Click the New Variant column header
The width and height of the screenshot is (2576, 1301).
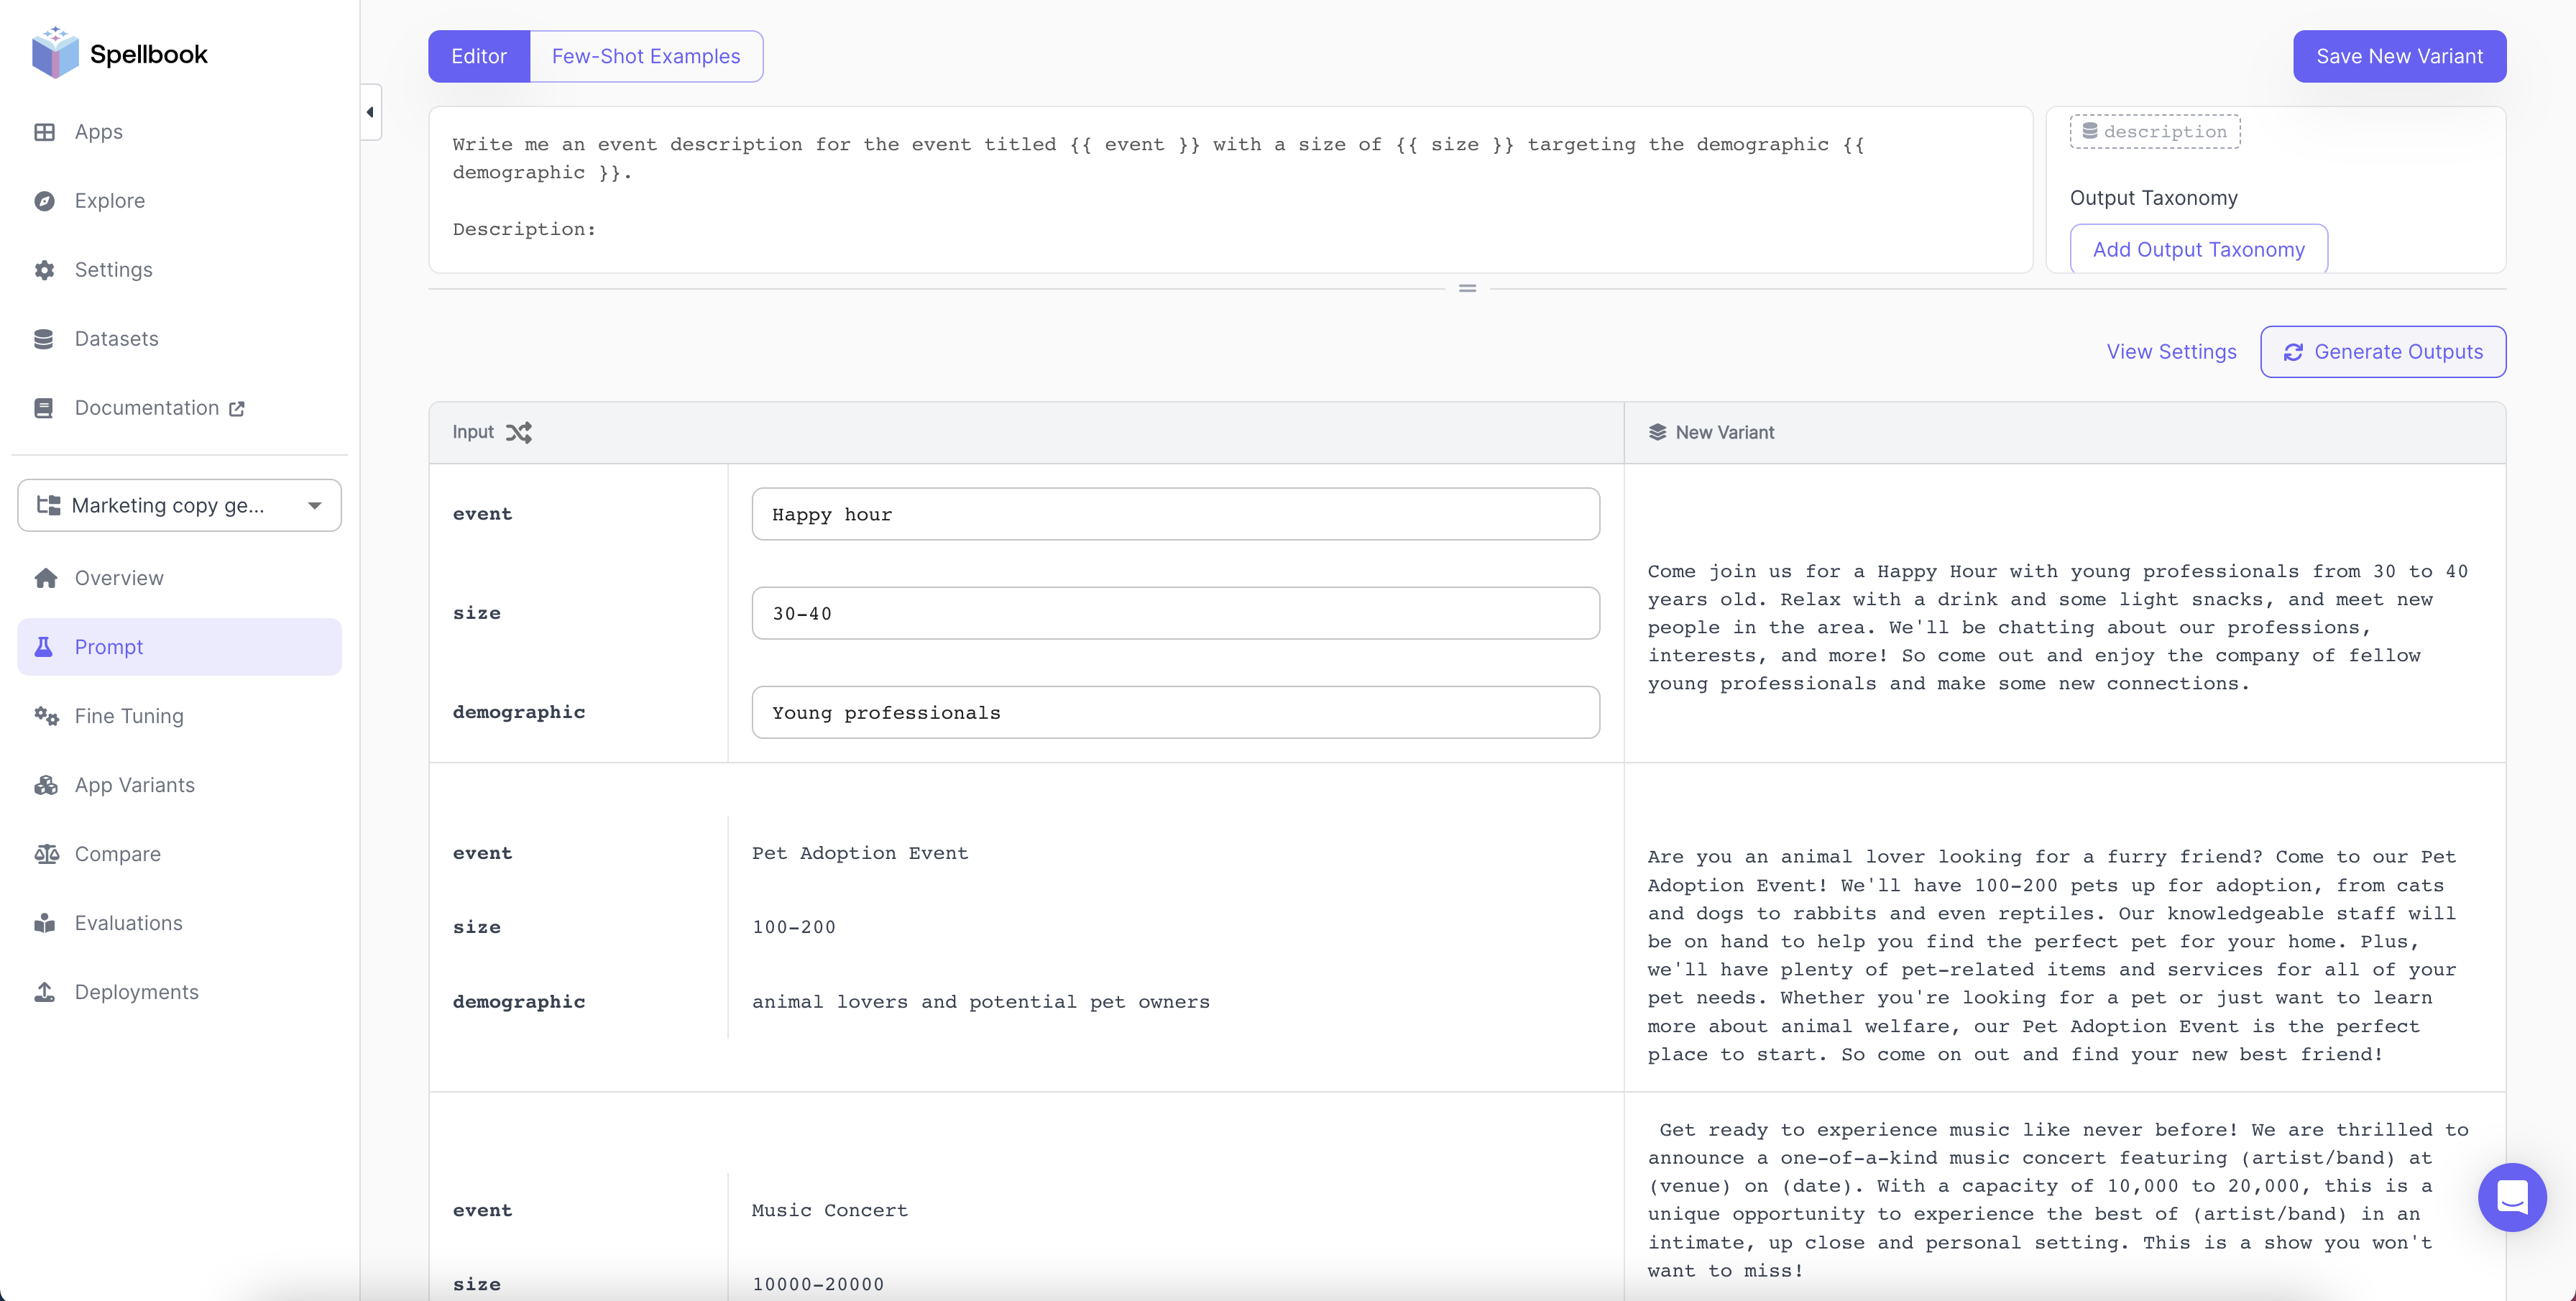(x=1724, y=432)
